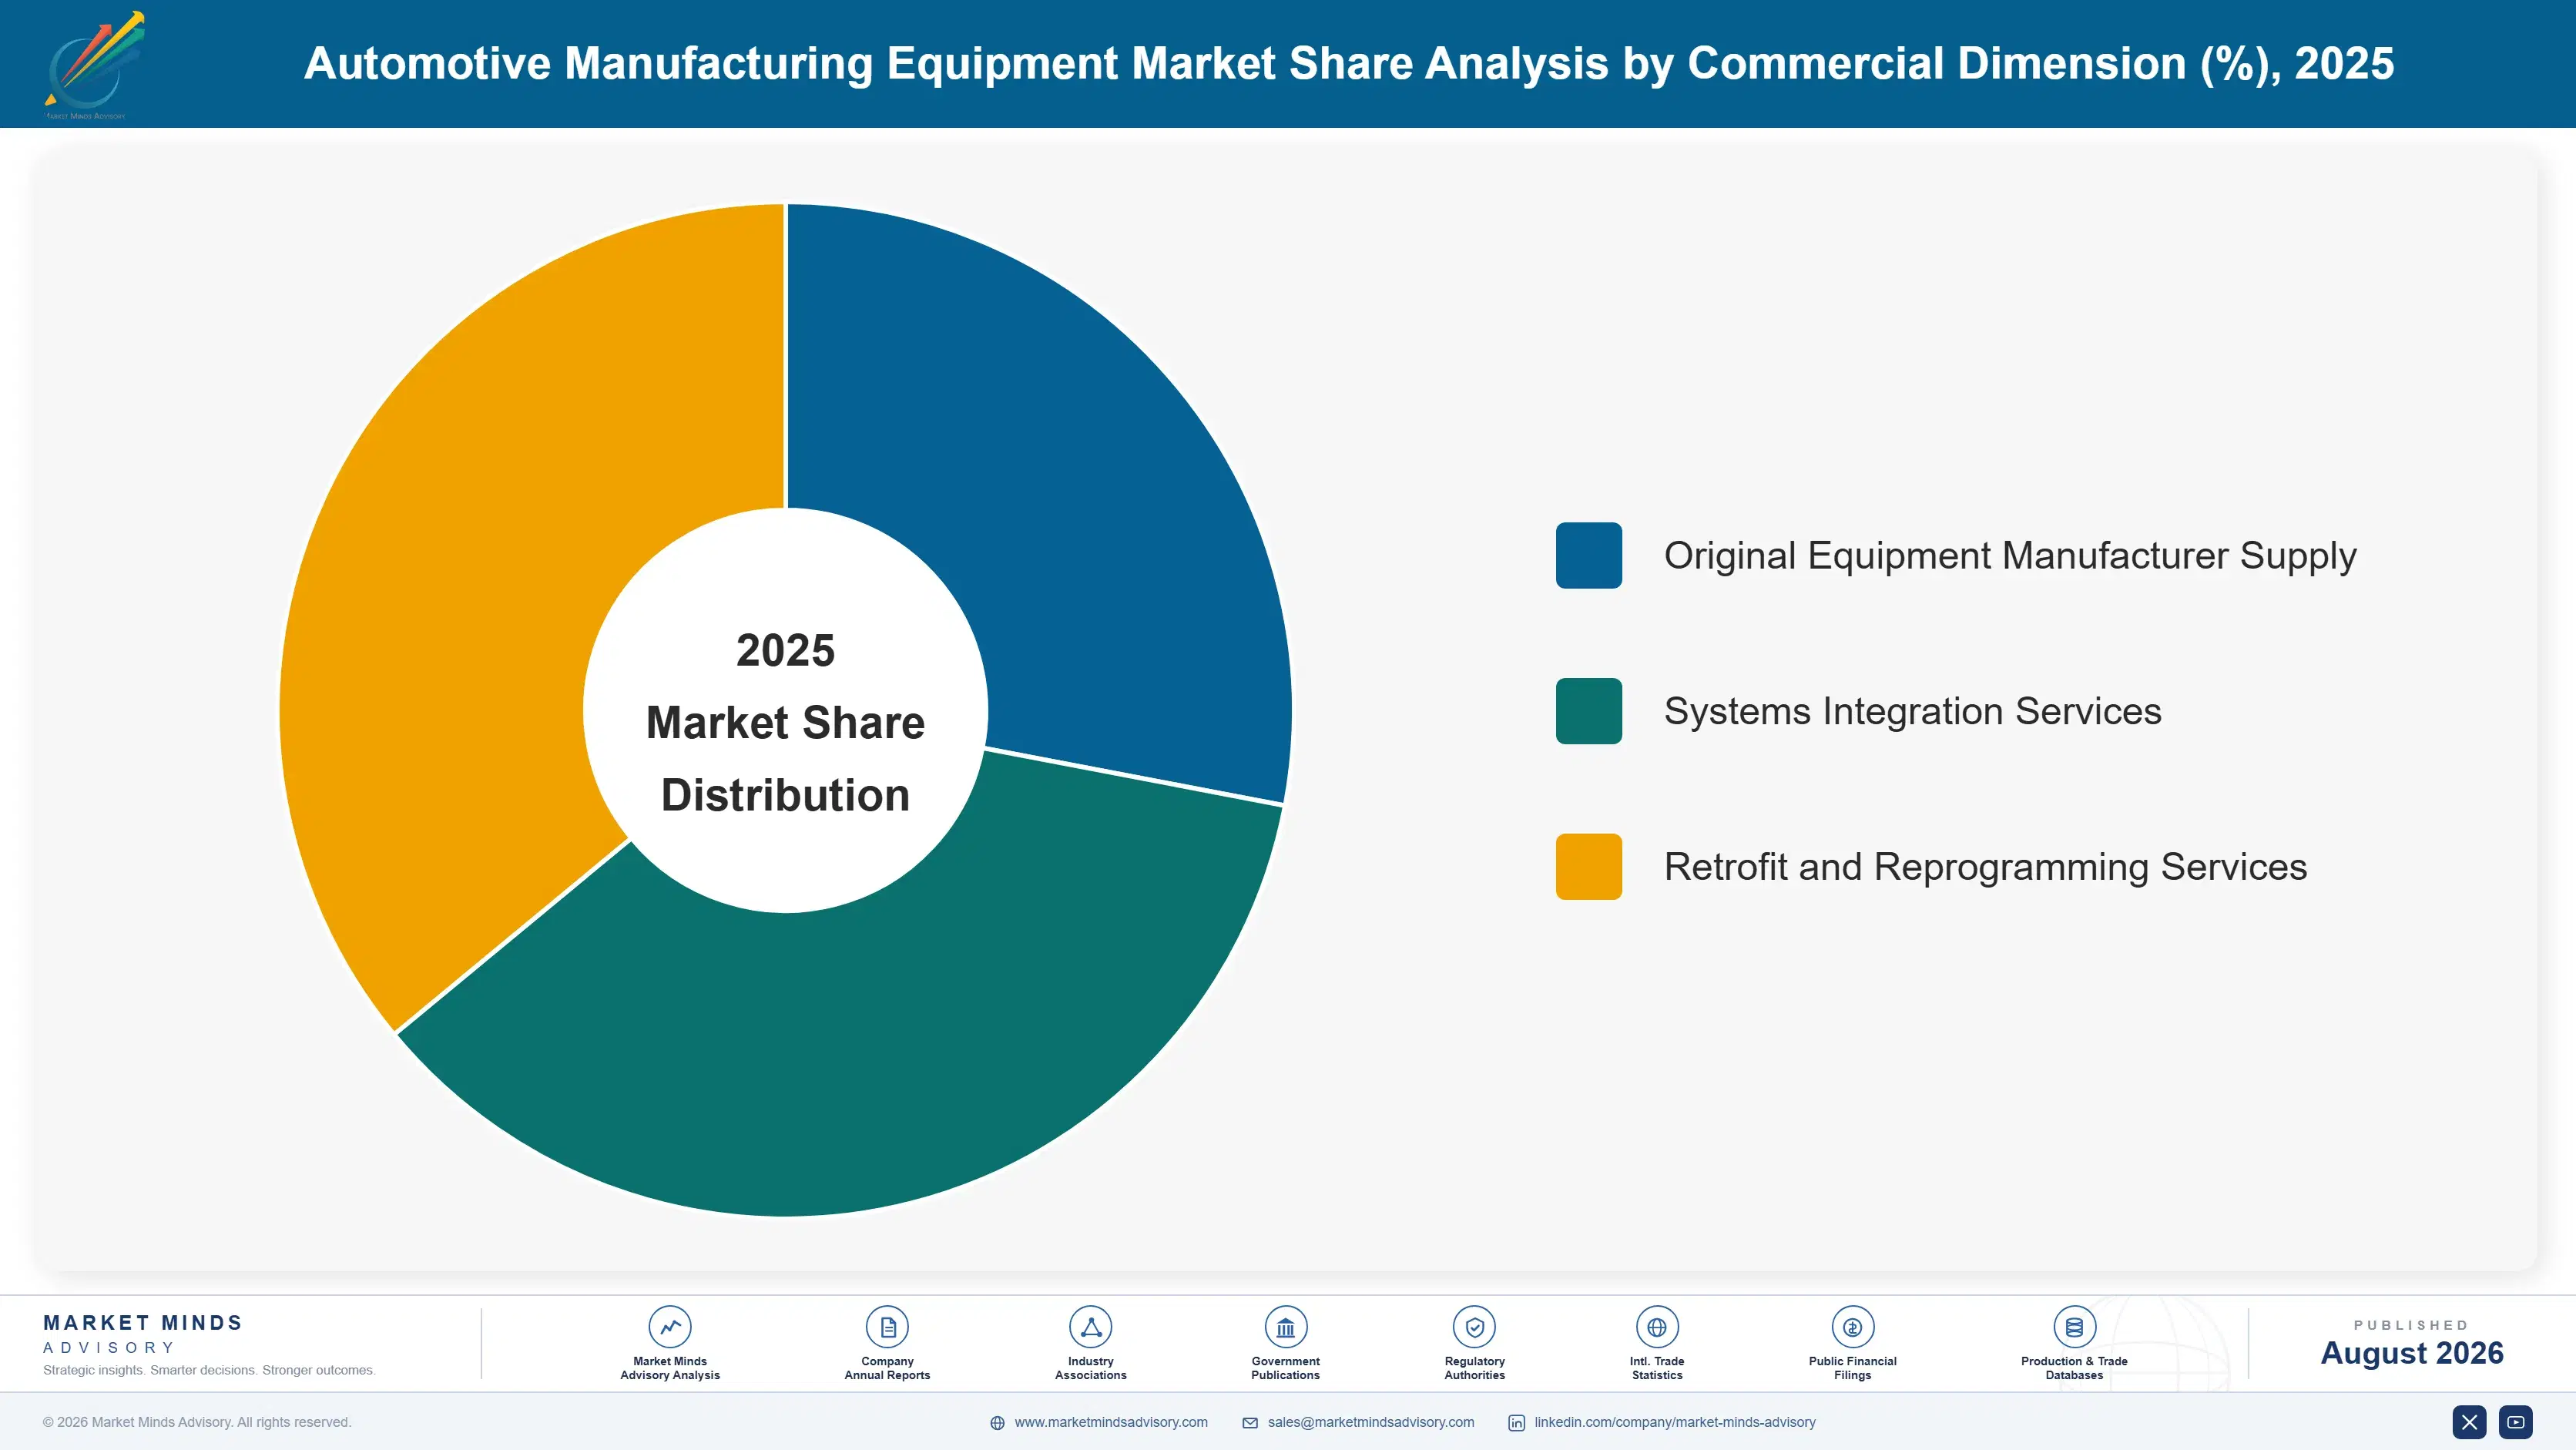Click the Industry Associations icon
The image size is (2576, 1450).
click(x=1090, y=1327)
